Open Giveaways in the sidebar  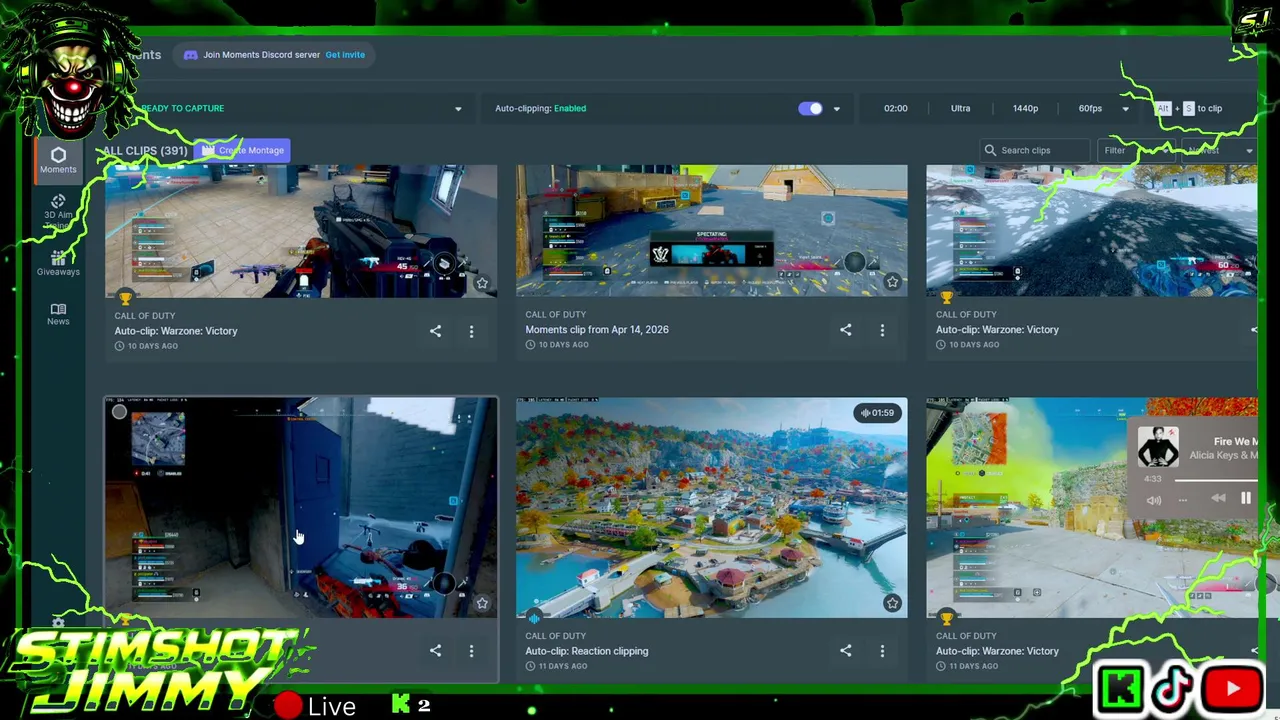tap(58, 263)
